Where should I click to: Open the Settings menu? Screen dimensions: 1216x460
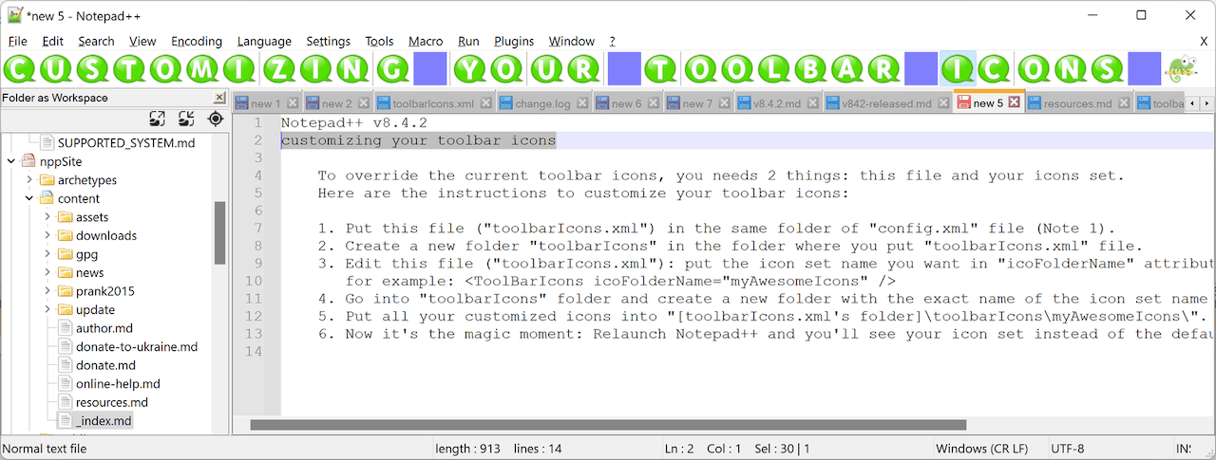click(328, 41)
